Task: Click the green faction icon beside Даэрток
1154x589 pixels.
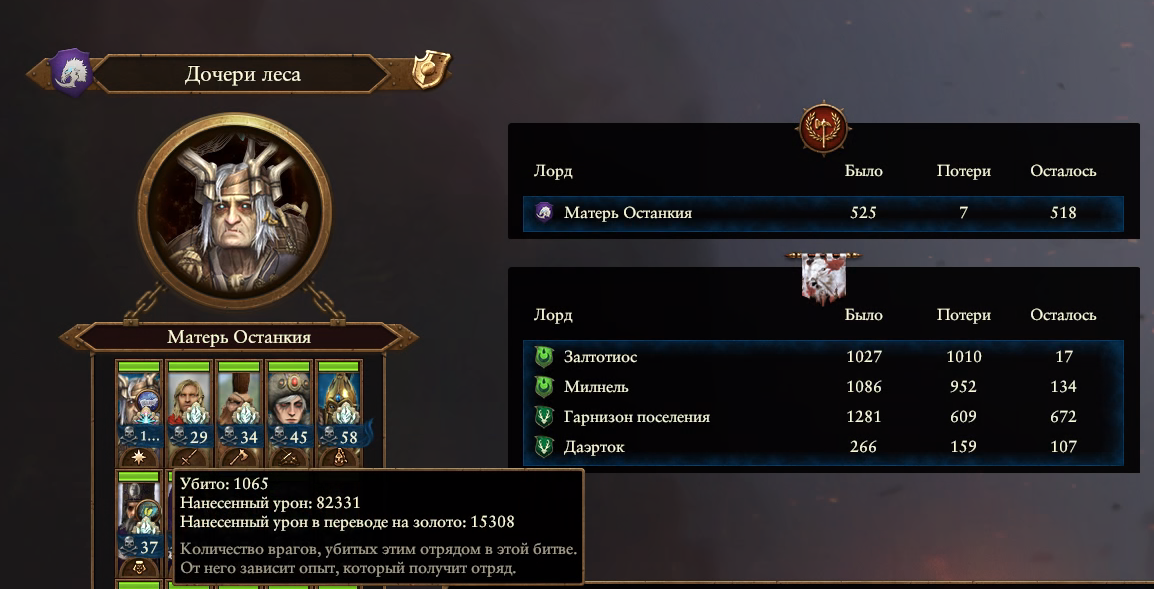Action: (x=544, y=447)
